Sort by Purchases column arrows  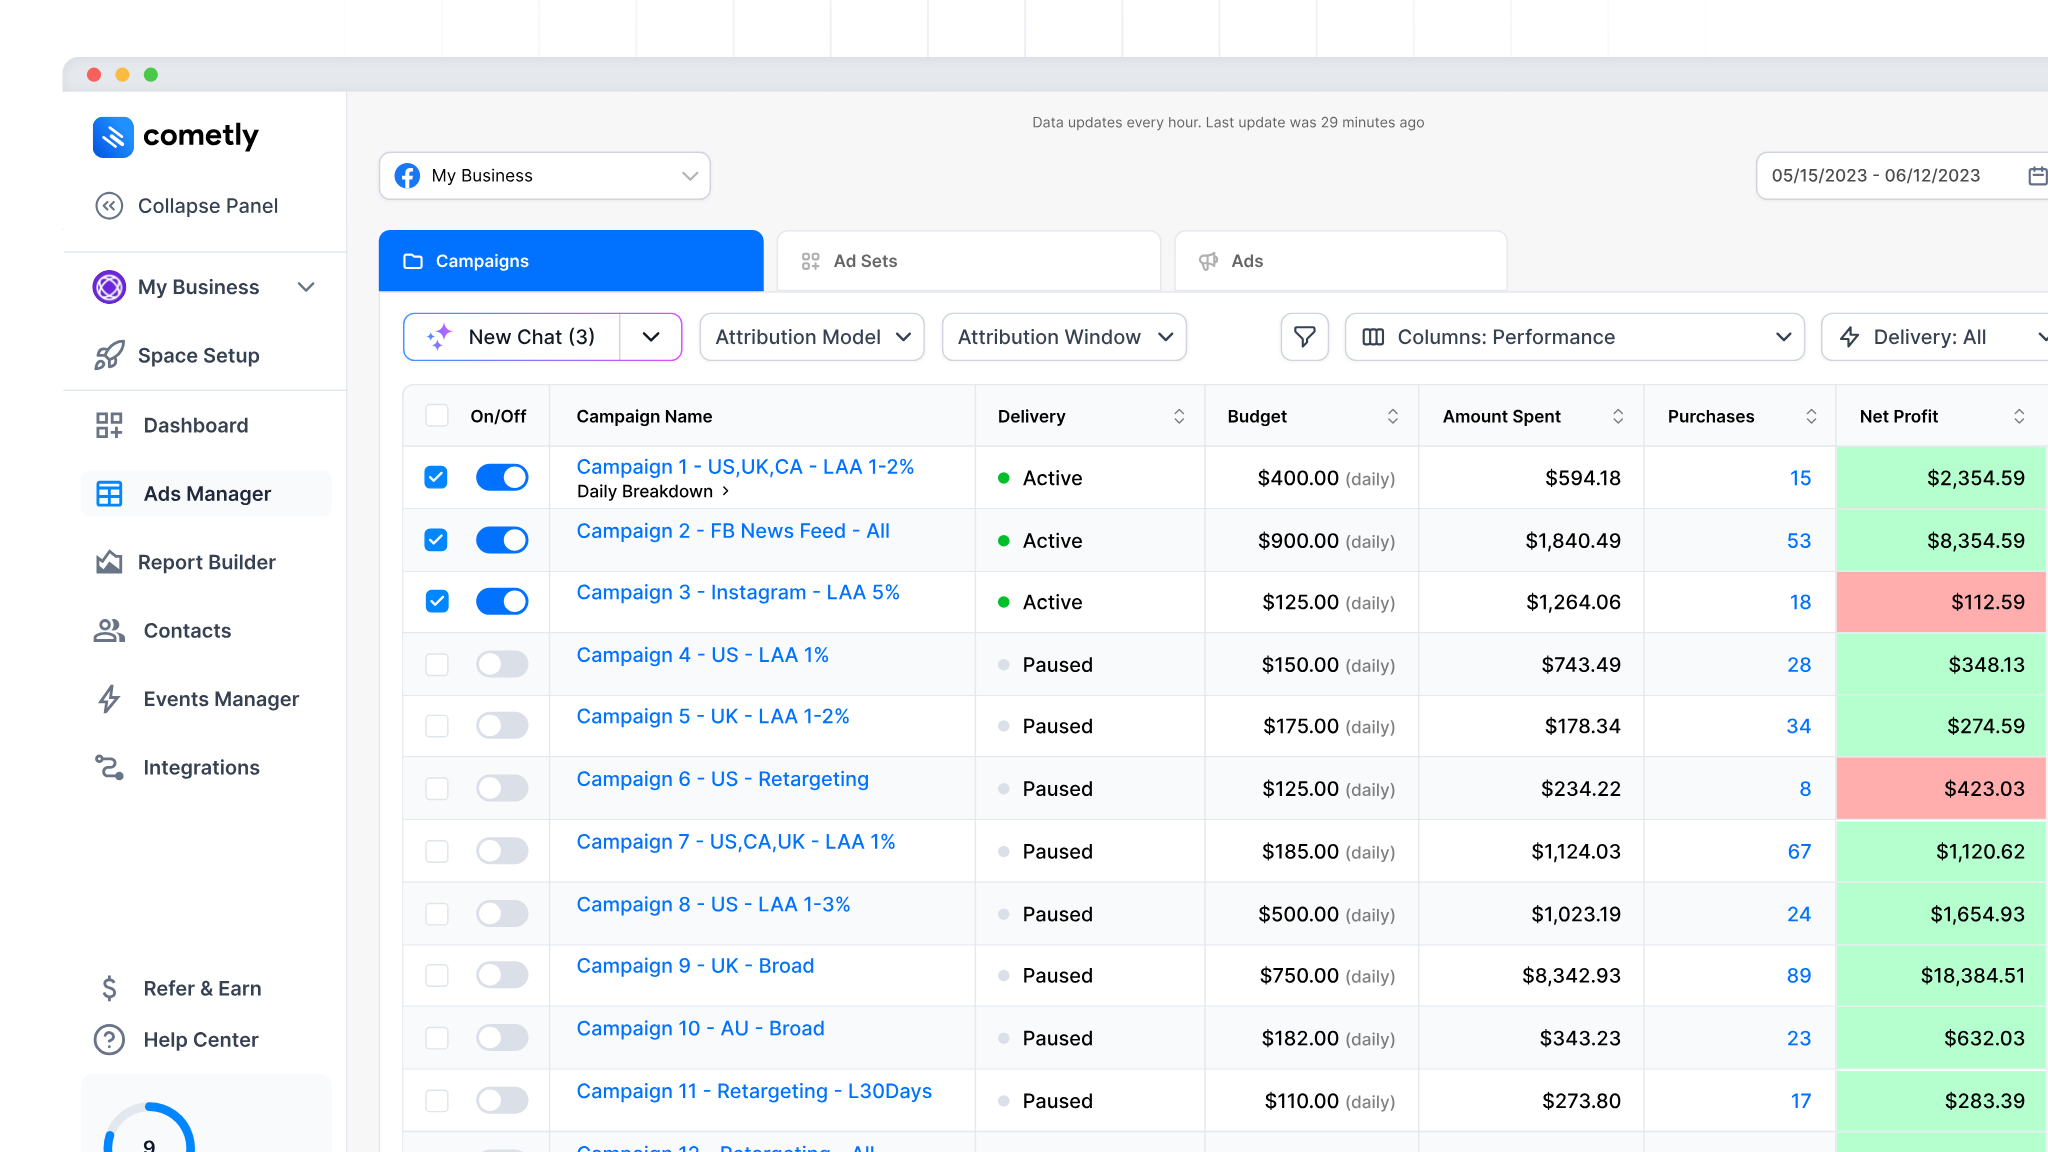click(1811, 416)
